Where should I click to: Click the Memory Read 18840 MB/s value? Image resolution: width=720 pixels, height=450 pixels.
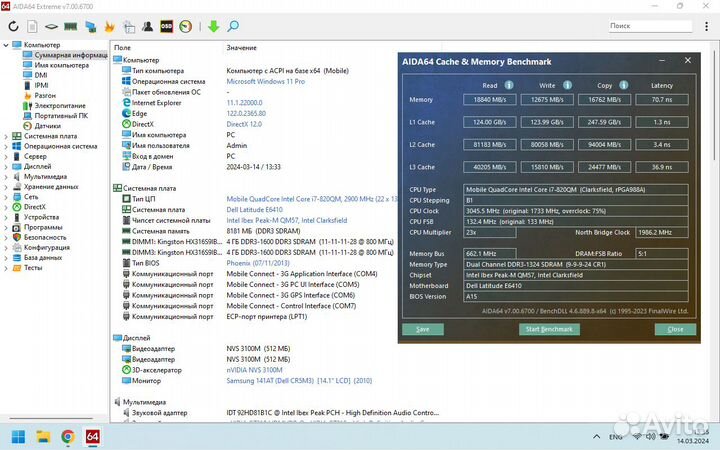click(489, 100)
